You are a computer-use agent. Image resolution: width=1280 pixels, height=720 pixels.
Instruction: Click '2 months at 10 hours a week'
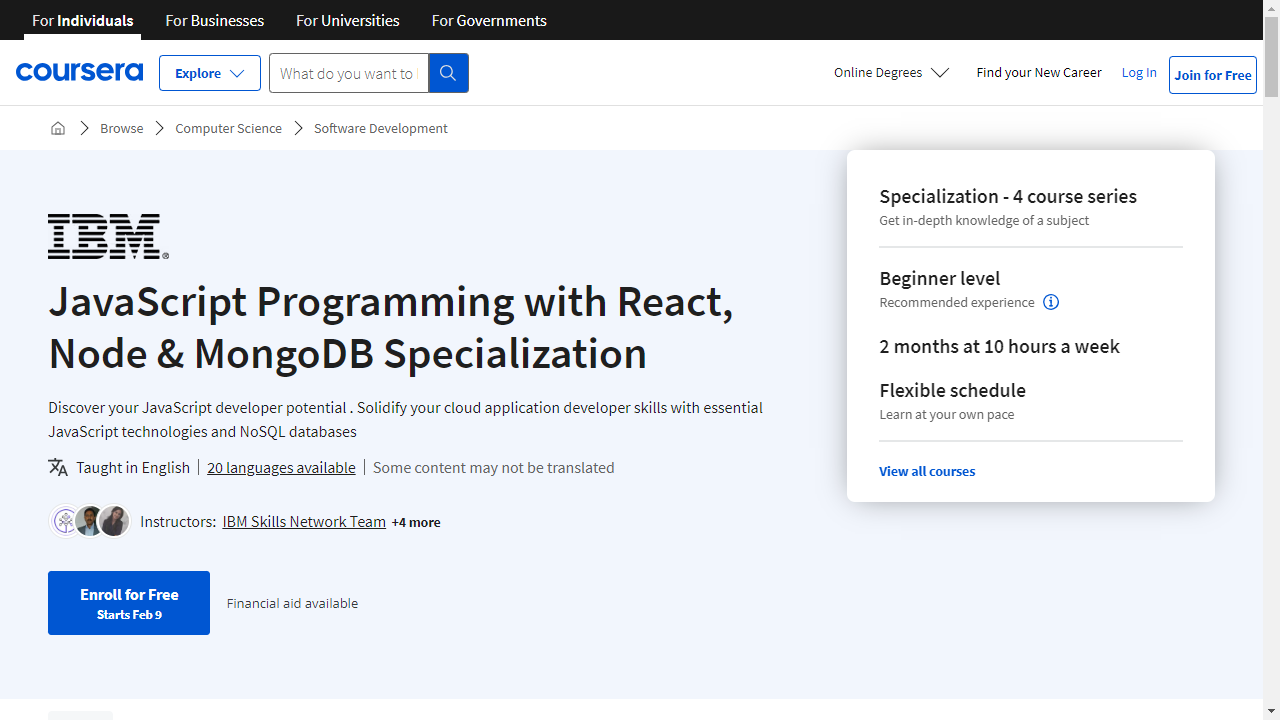[x=999, y=346]
